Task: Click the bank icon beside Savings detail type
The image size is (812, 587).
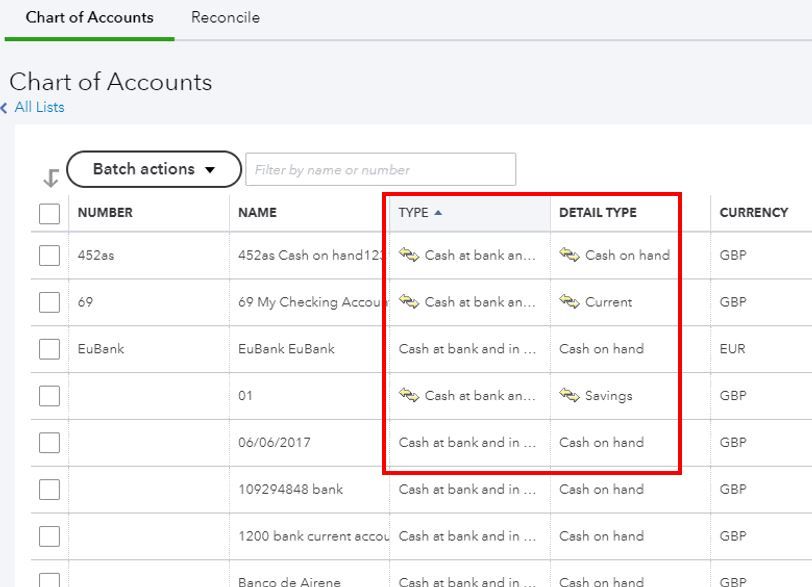Action: tap(569, 395)
